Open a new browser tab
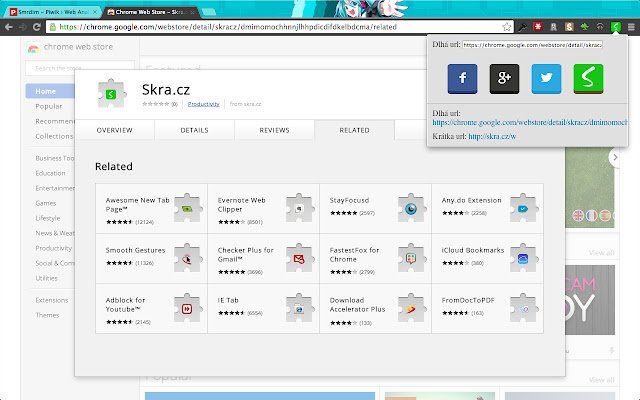Screen dimensions: 640x400 coord(209,12)
